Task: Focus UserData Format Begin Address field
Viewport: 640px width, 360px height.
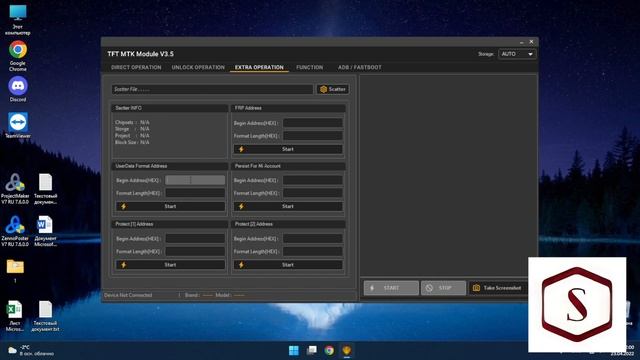Action: pos(195,180)
